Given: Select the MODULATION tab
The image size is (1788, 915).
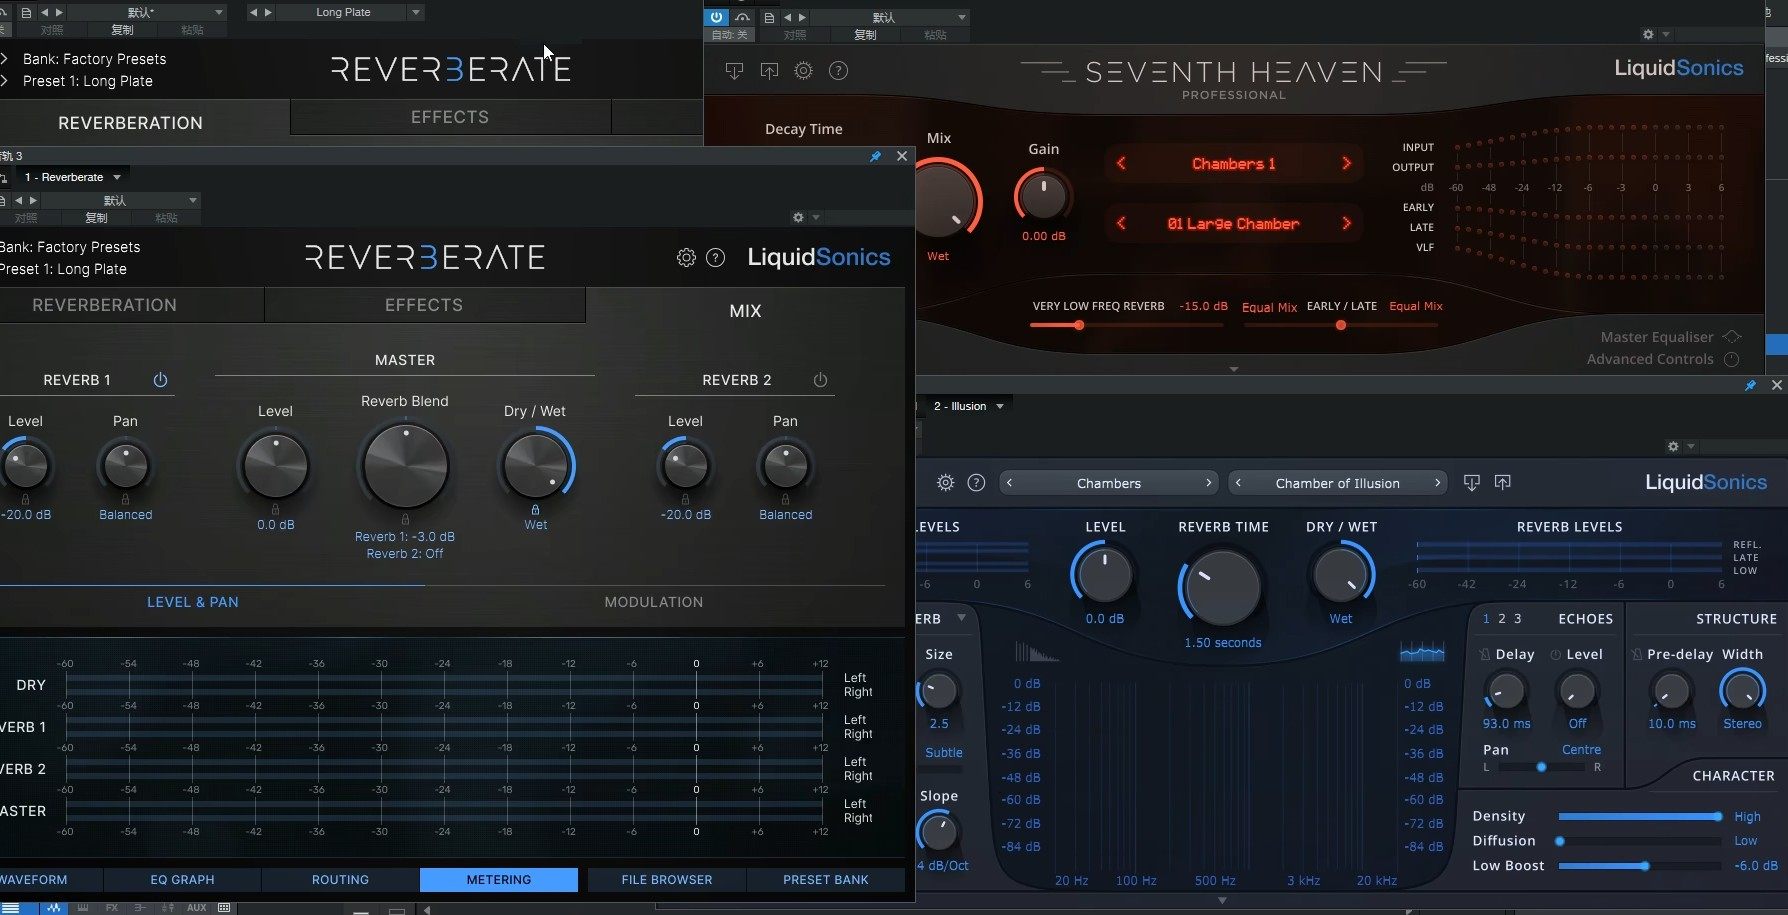Looking at the screenshot, I should [654, 601].
